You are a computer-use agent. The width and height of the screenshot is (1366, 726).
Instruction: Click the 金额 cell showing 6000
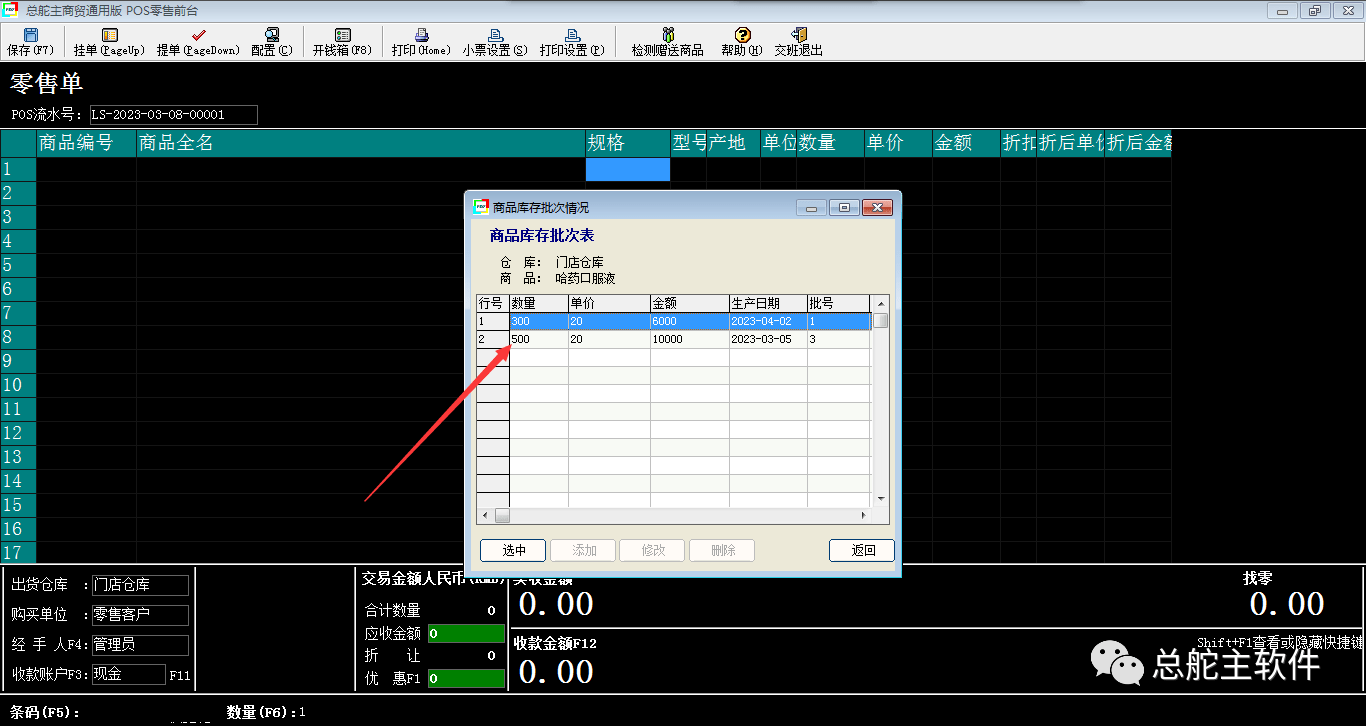(690, 322)
